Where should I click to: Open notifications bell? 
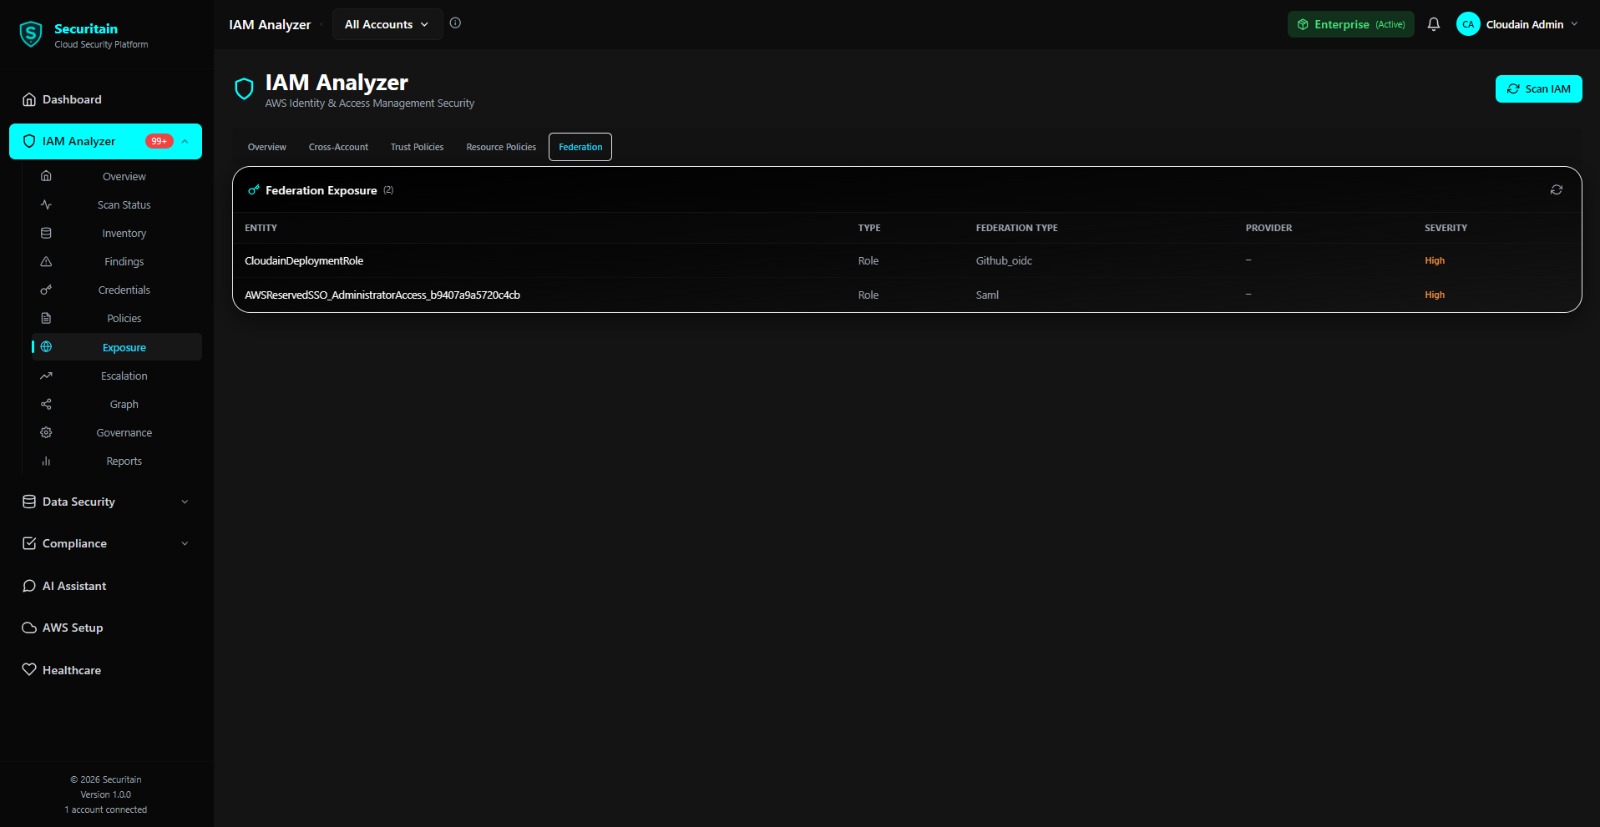(x=1434, y=24)
